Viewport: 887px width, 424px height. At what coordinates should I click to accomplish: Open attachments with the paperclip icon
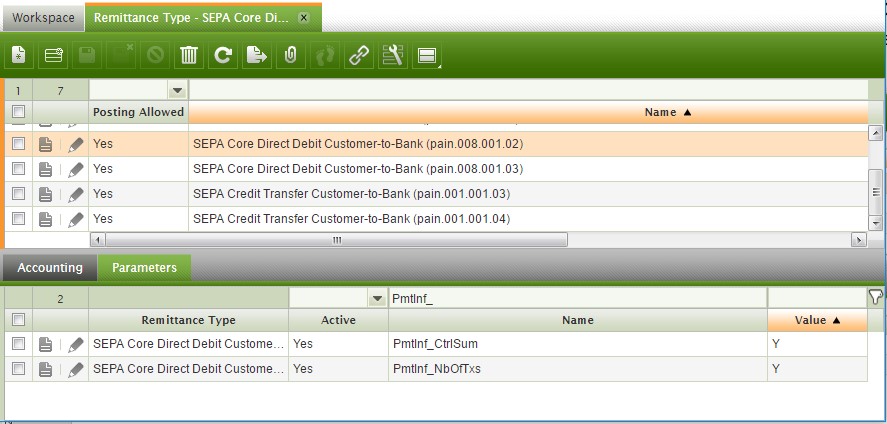click(x=290, y=56)
